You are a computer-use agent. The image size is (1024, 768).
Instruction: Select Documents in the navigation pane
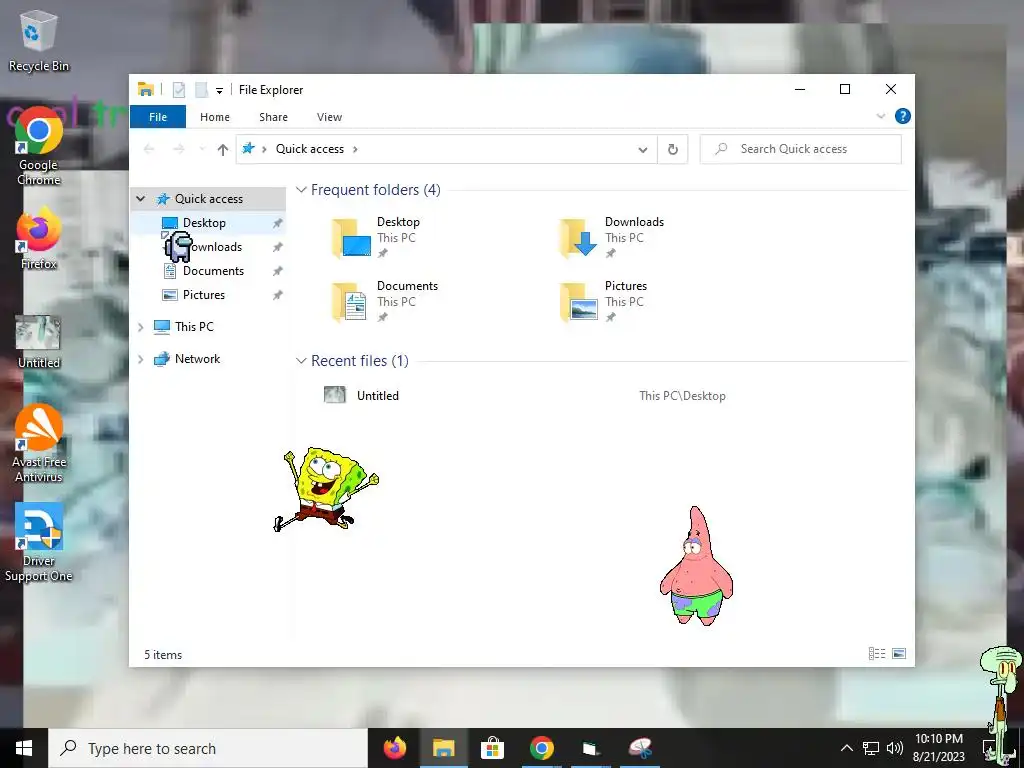tap(213, 271)
